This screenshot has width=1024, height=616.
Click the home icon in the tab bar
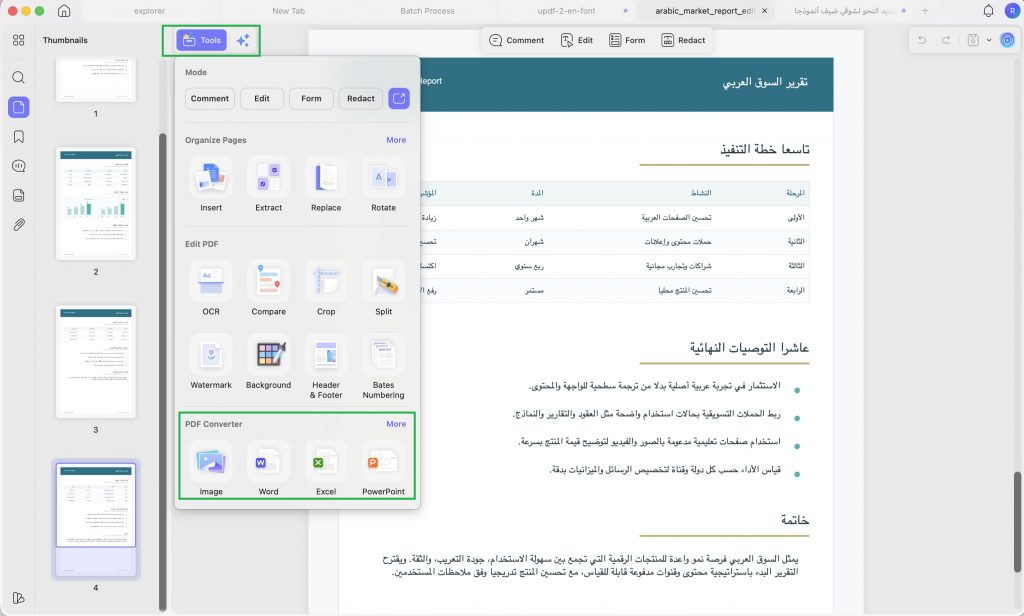pos(64,11)
